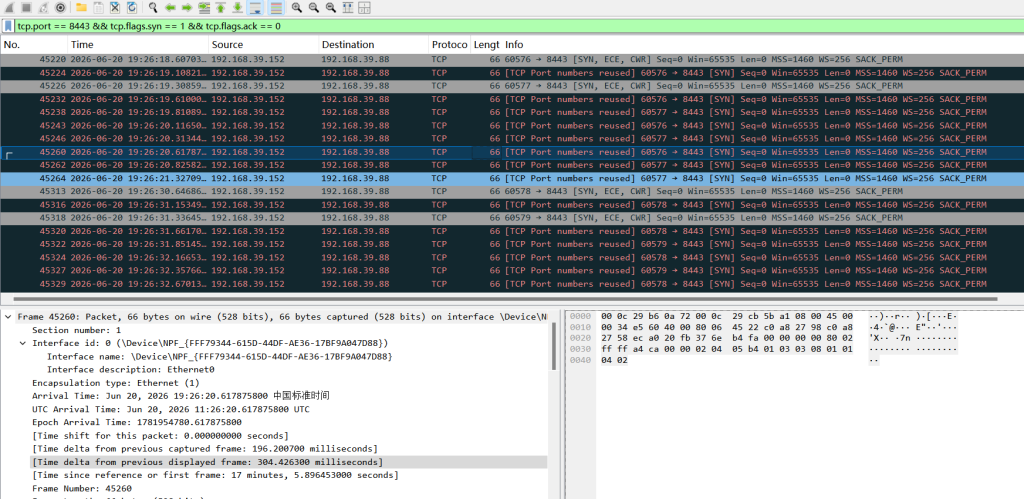Go back in packet history
The height and width of the screenshot is (499, 1024).
click(x=170, y=8)
